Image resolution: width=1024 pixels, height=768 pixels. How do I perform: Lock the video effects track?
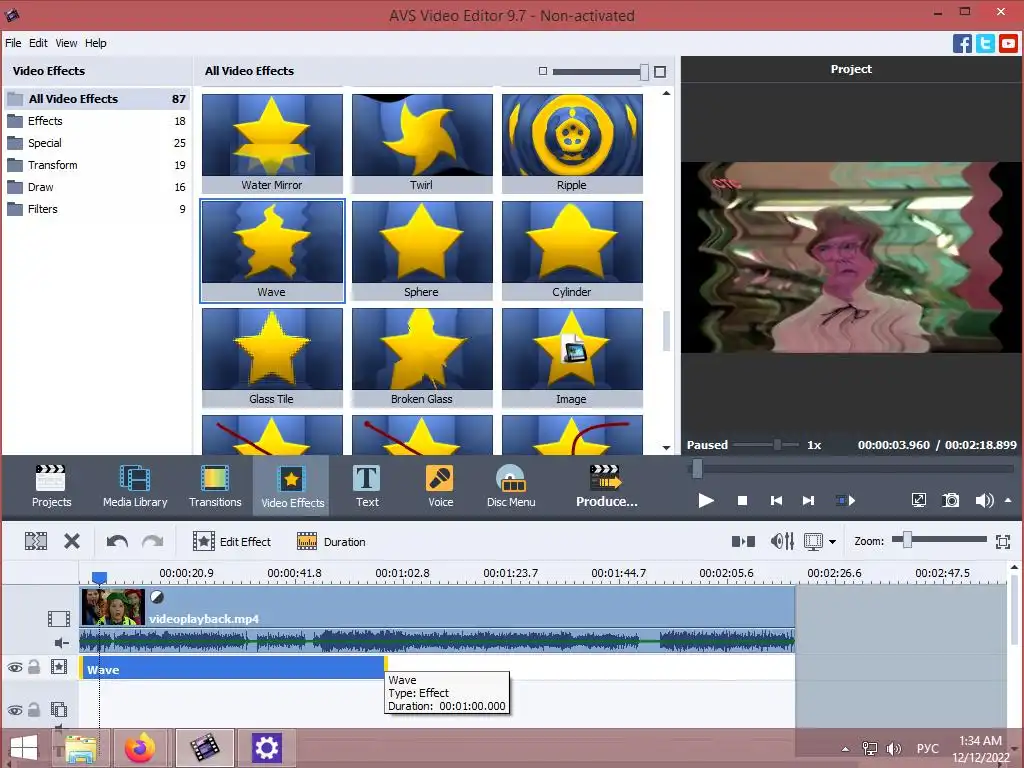click(x=34, y=667)
